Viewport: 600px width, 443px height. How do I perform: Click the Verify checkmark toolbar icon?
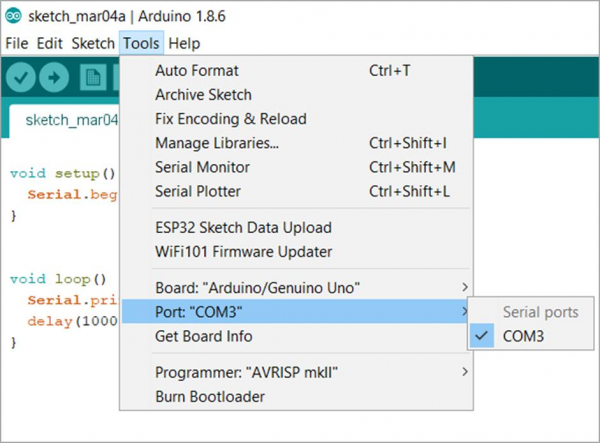[x=23, y=77]
